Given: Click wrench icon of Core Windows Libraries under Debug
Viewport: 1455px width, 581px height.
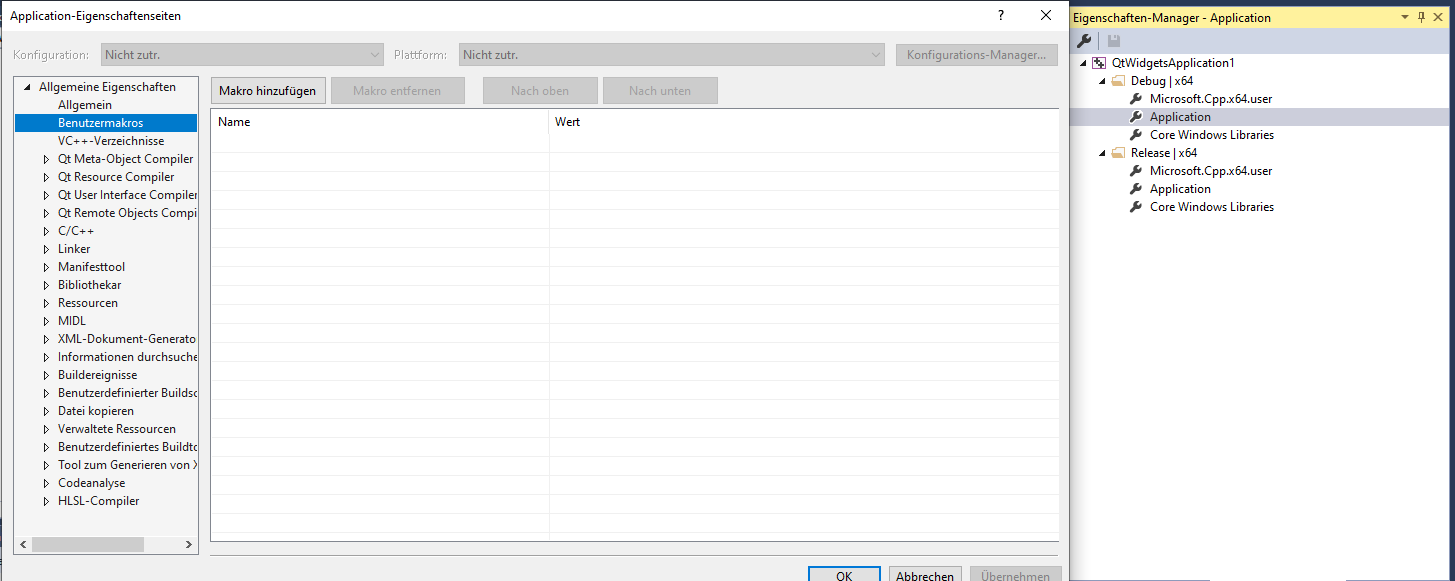Looking at the screenshot, I should click(1136, 135).
